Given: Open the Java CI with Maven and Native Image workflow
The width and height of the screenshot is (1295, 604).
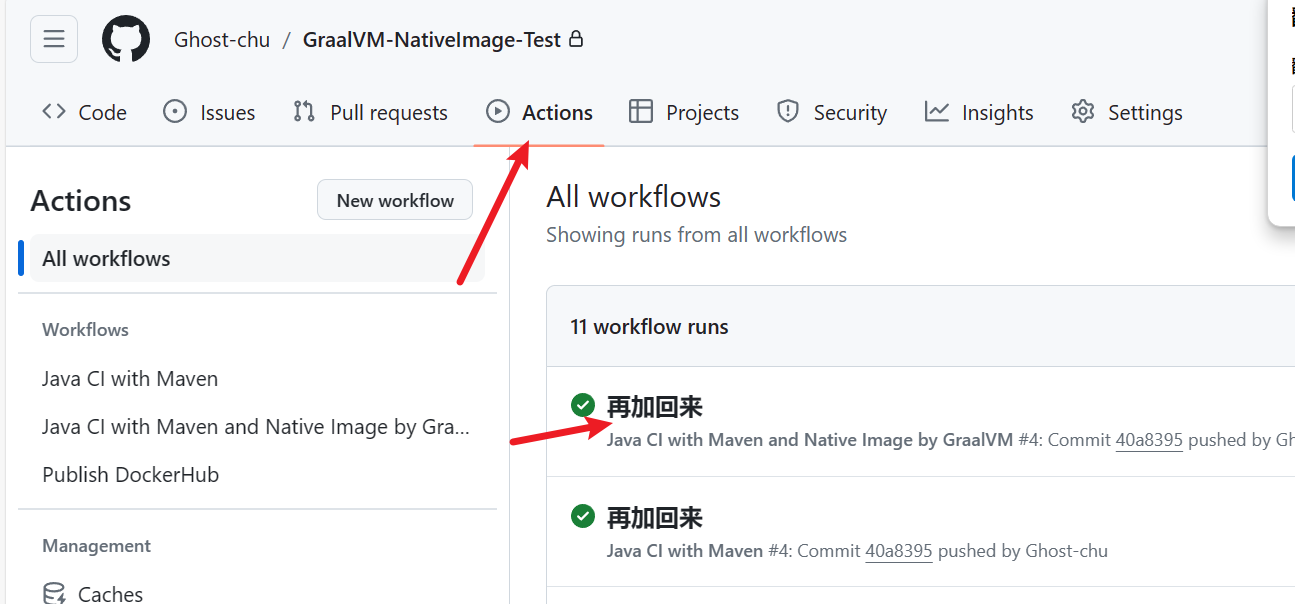Looking at the screenshot, I should pyautogui.click(x=256, y=427).
